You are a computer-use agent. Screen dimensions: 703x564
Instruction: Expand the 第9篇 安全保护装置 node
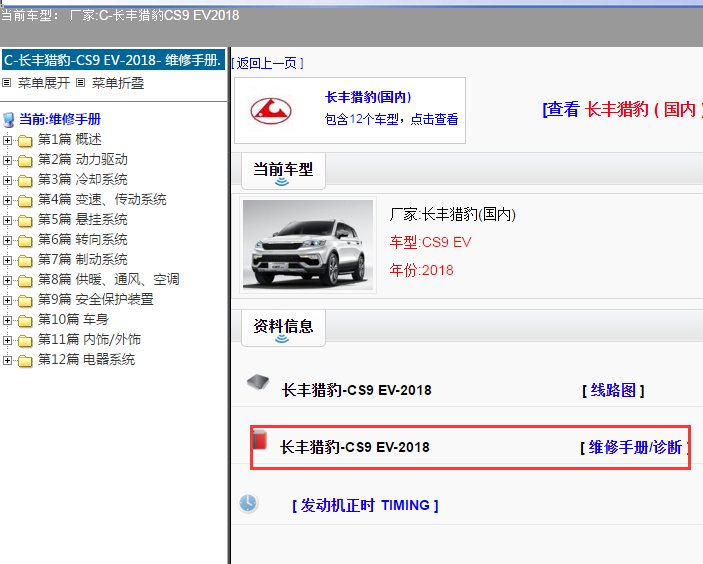(7, 300)
